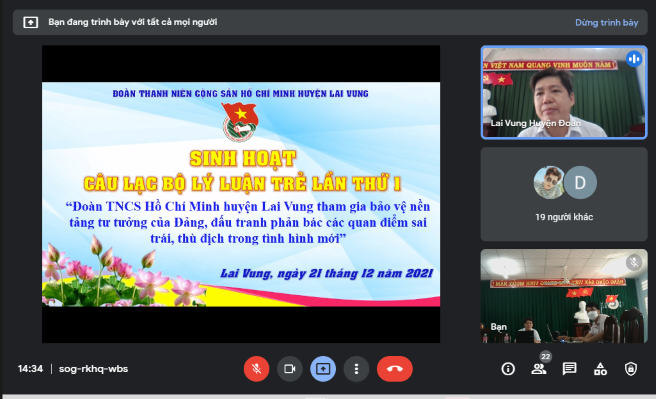This screenshot has height=399, width=656.
Task: Open the "19 người khác" participants tile
Action: coord(564,194)
